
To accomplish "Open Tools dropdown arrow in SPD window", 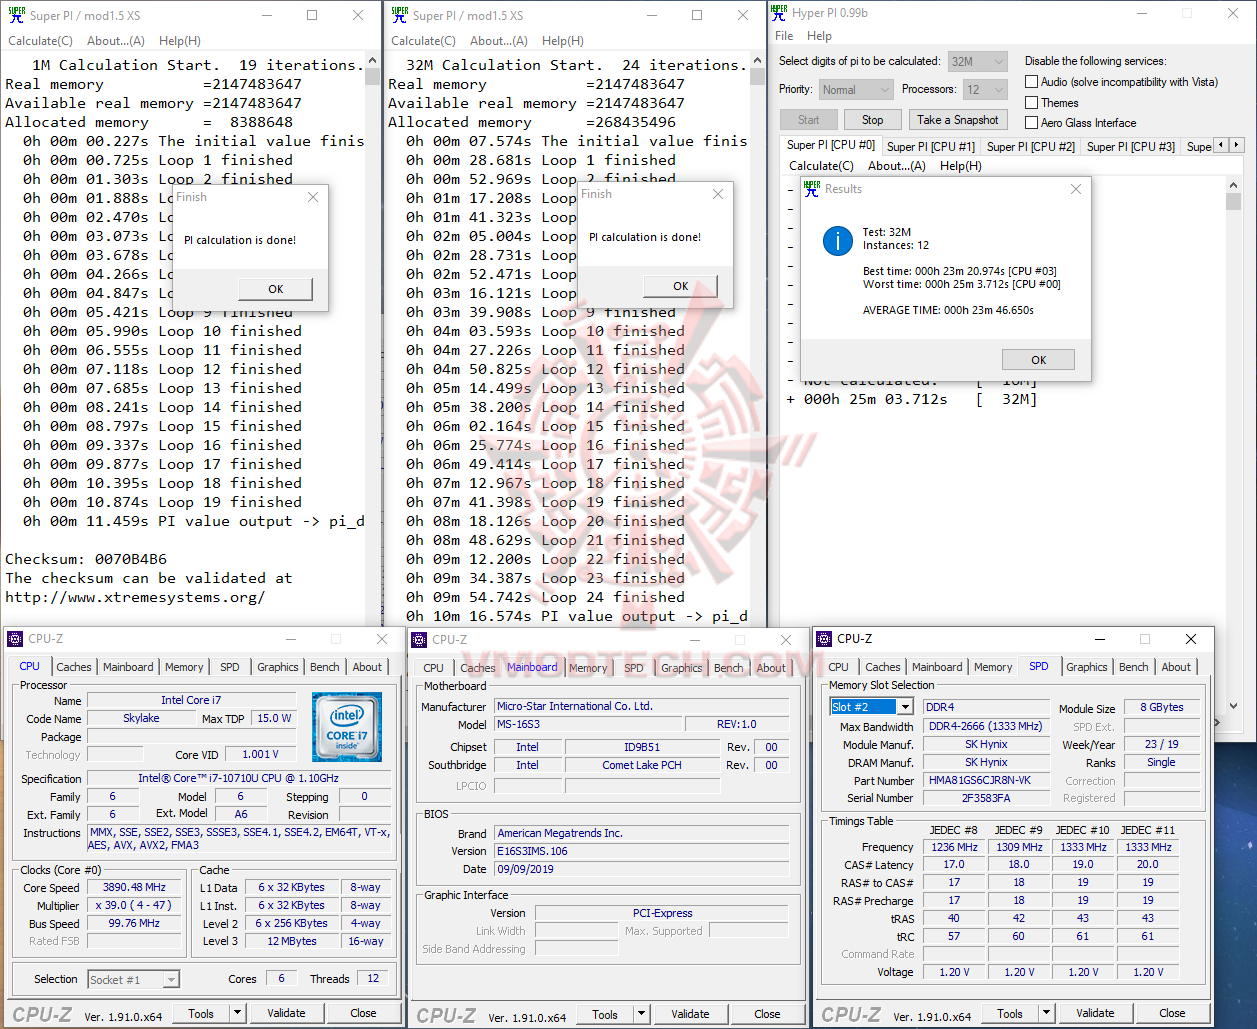I will (1047, 1013).
